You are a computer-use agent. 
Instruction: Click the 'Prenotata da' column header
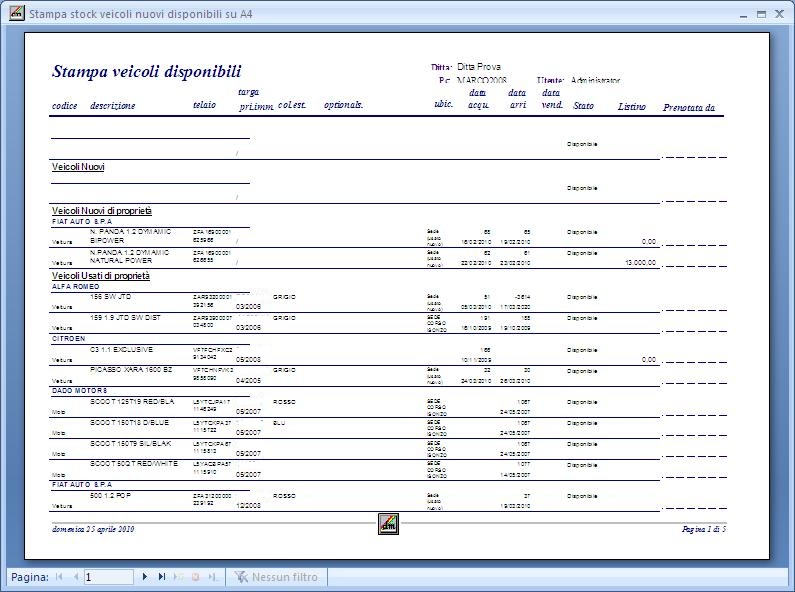[x=689, y=107]
